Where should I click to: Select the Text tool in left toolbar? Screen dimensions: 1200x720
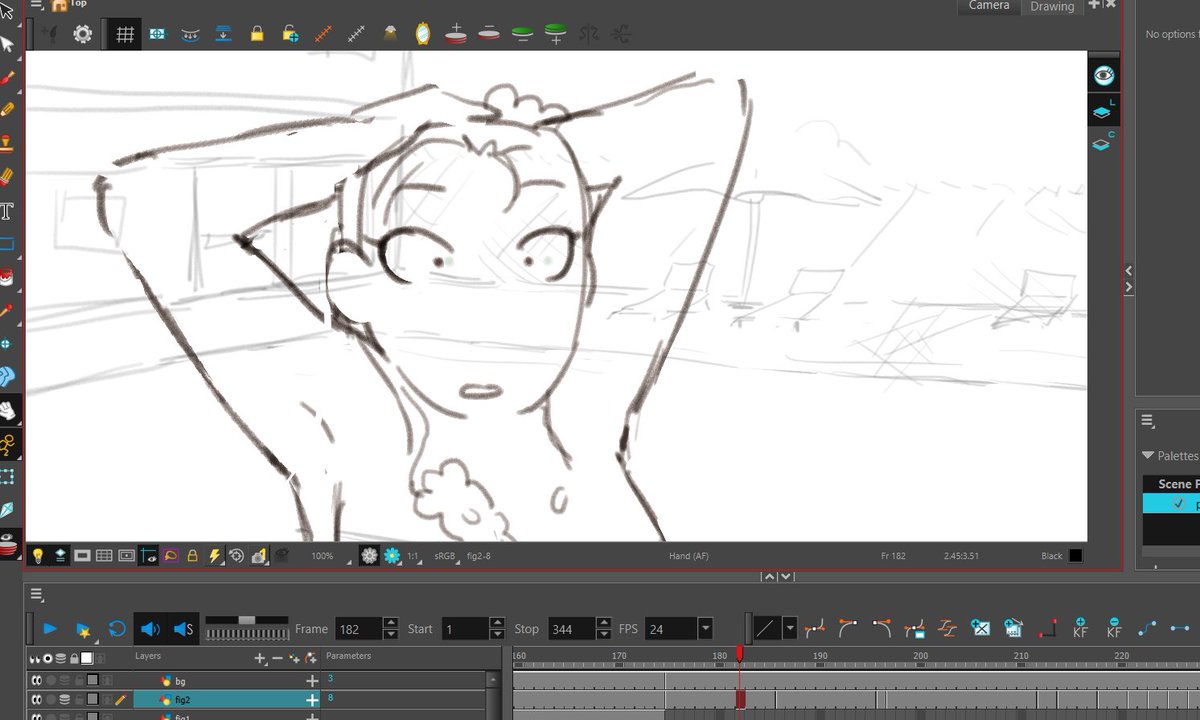(7, 211)
